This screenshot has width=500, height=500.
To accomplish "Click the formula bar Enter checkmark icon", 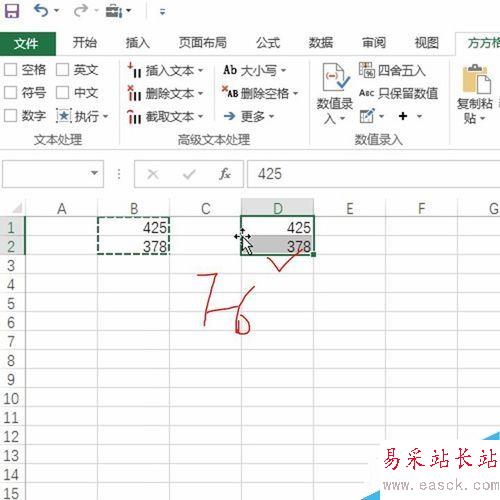I will click(x=189, y=174).
